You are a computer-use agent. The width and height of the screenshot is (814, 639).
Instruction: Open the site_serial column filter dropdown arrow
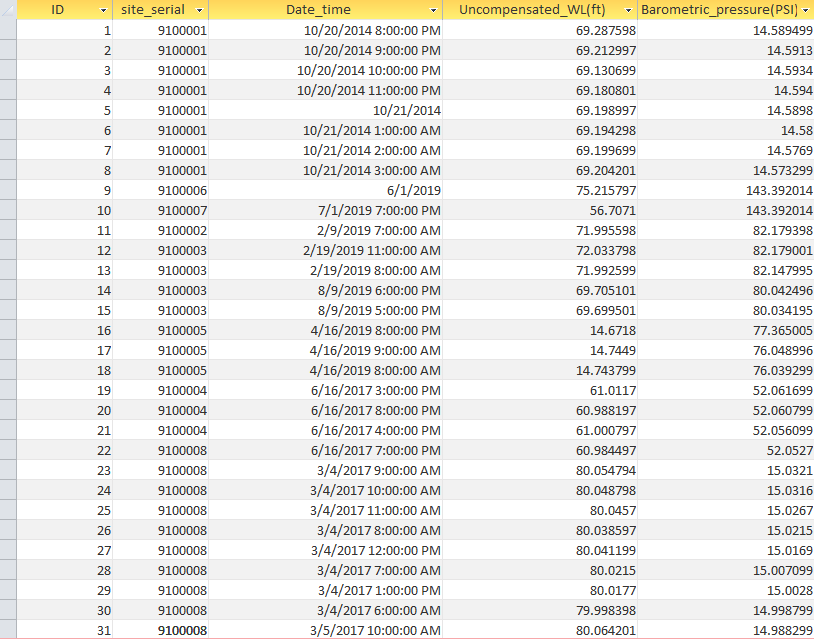(x=201, y=10)
